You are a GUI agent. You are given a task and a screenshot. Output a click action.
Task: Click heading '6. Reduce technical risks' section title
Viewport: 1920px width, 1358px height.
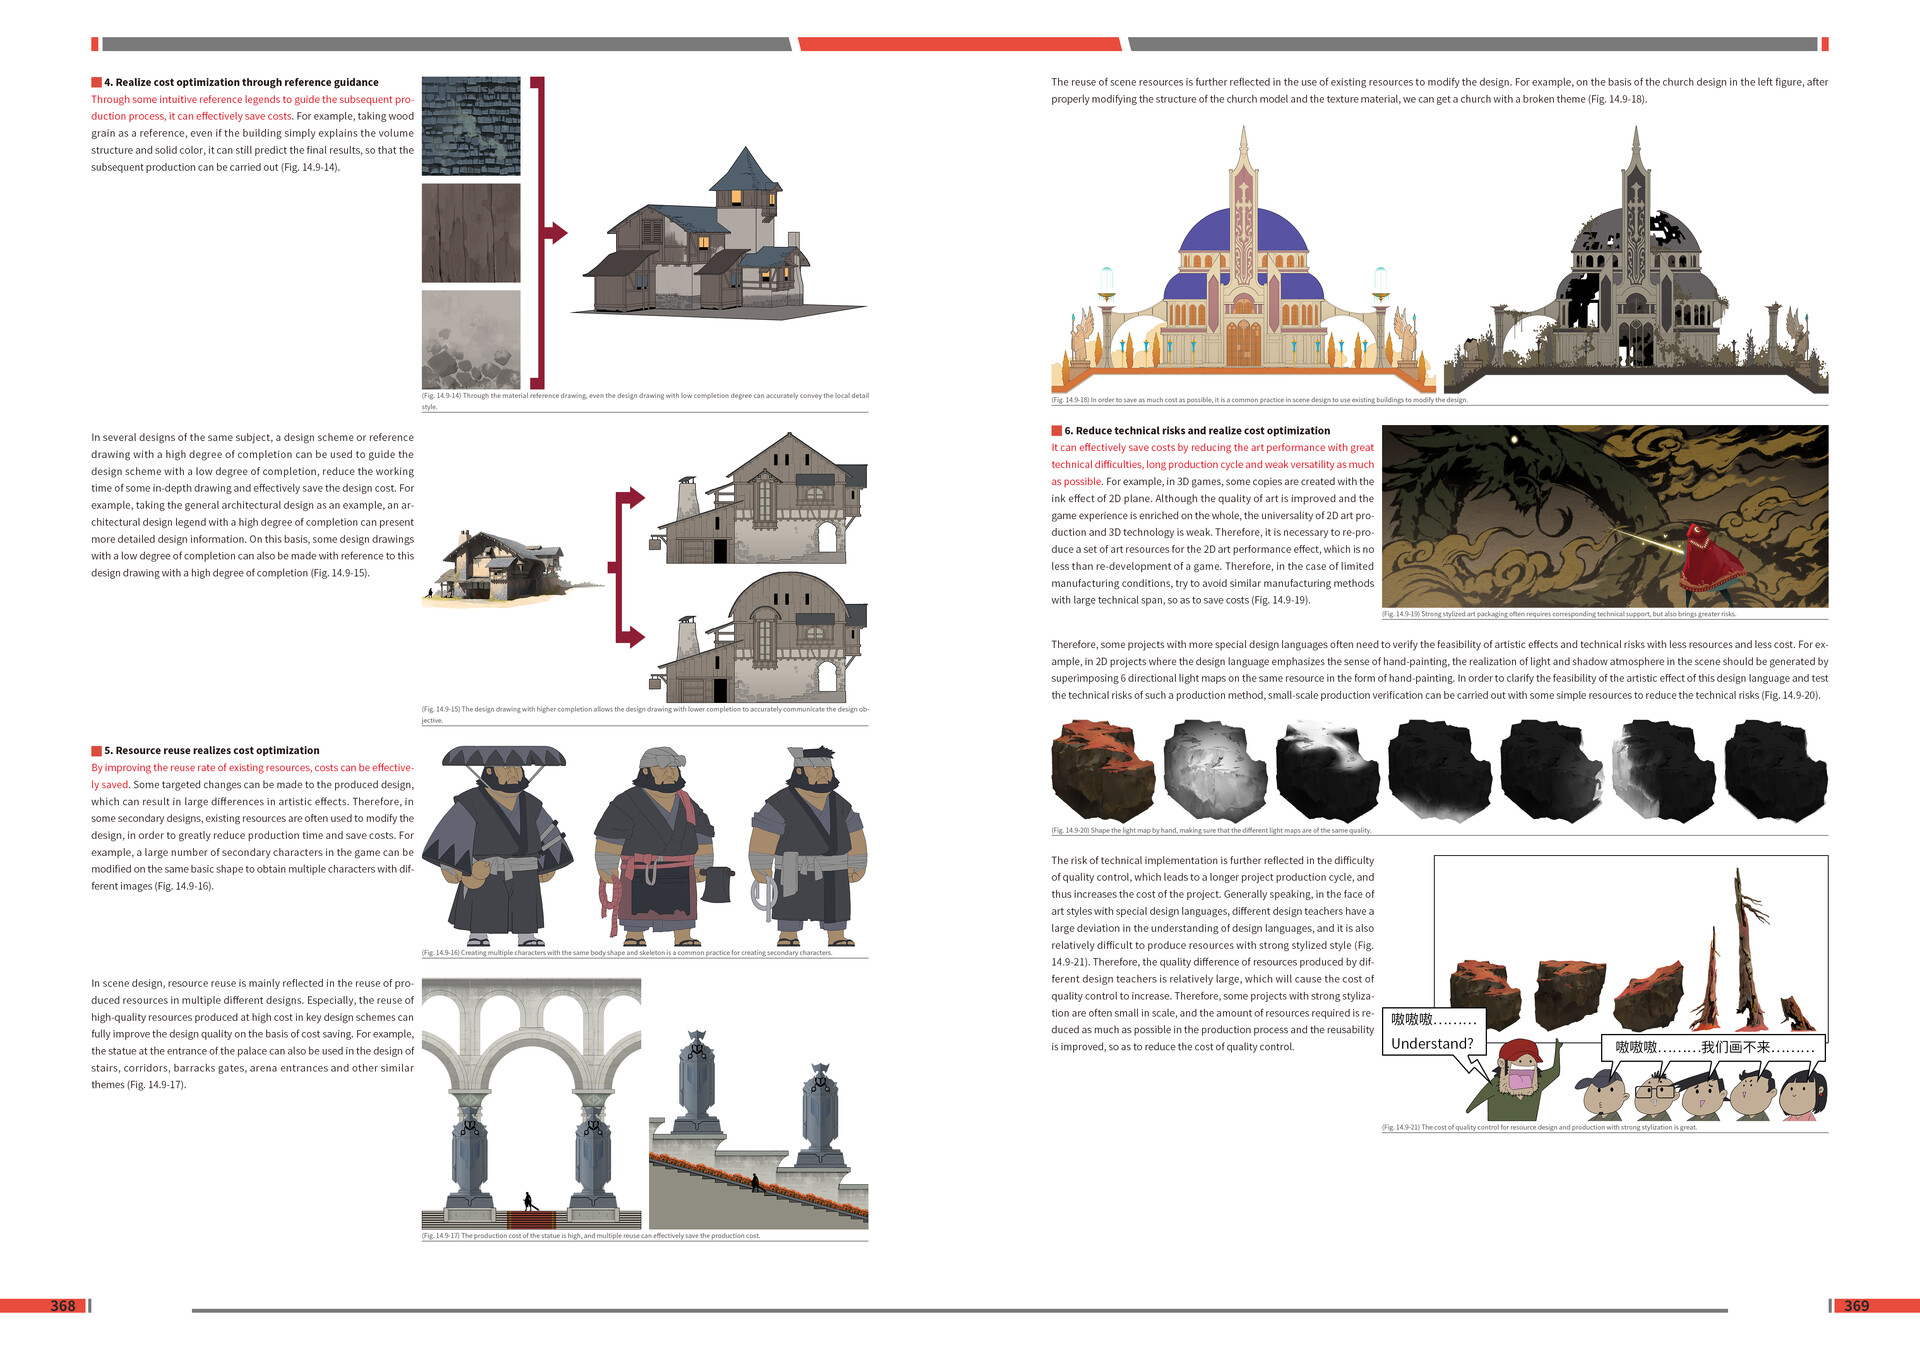(x=1196, y=431)
